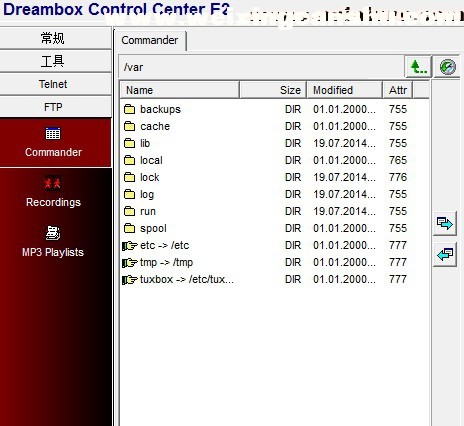Click the tmp symlink hand icon

tap(130, 262)
